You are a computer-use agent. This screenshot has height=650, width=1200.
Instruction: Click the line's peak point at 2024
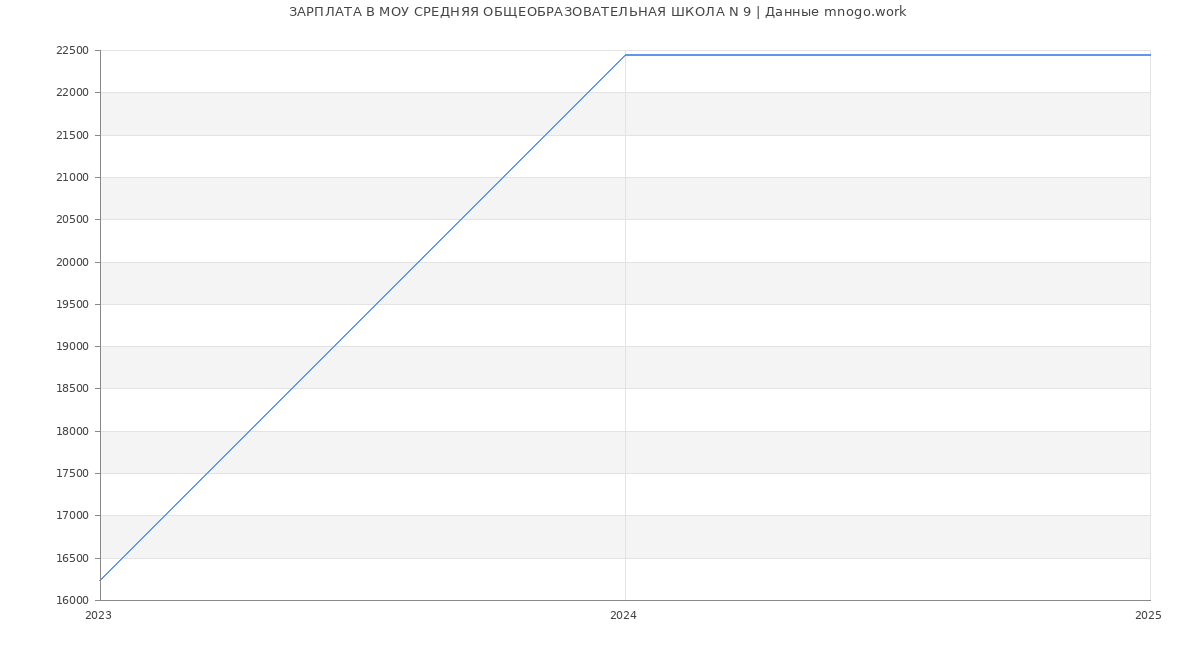pyautogui.click(x=625, y=55)
